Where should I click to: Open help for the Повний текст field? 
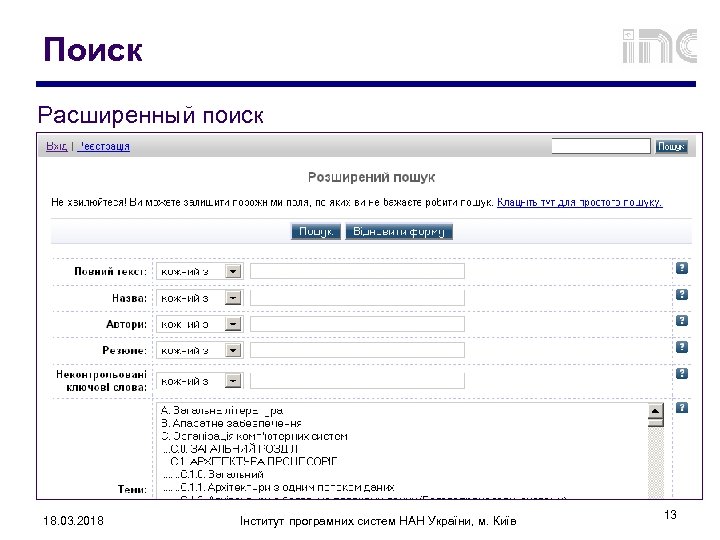point(682,268)
